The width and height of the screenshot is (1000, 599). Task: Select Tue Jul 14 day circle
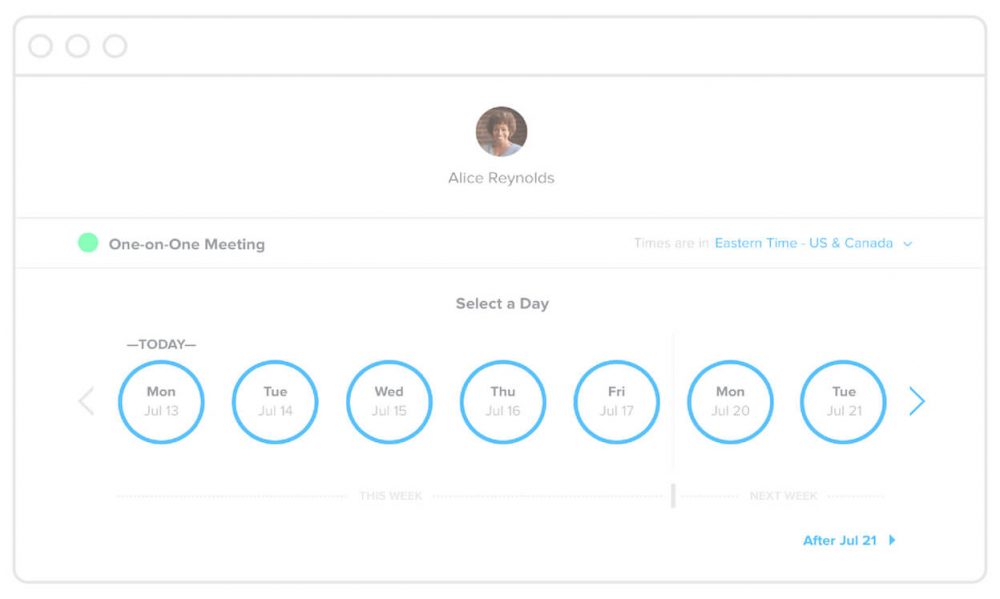click(275, 402)
